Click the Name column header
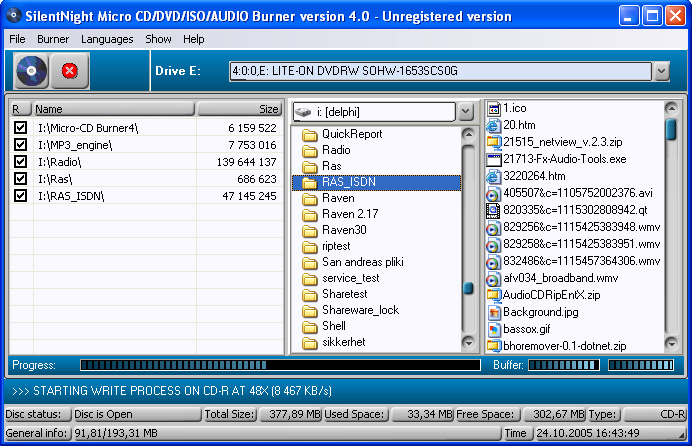The height and width of the screenshot is (446, 692). (114, 109)
